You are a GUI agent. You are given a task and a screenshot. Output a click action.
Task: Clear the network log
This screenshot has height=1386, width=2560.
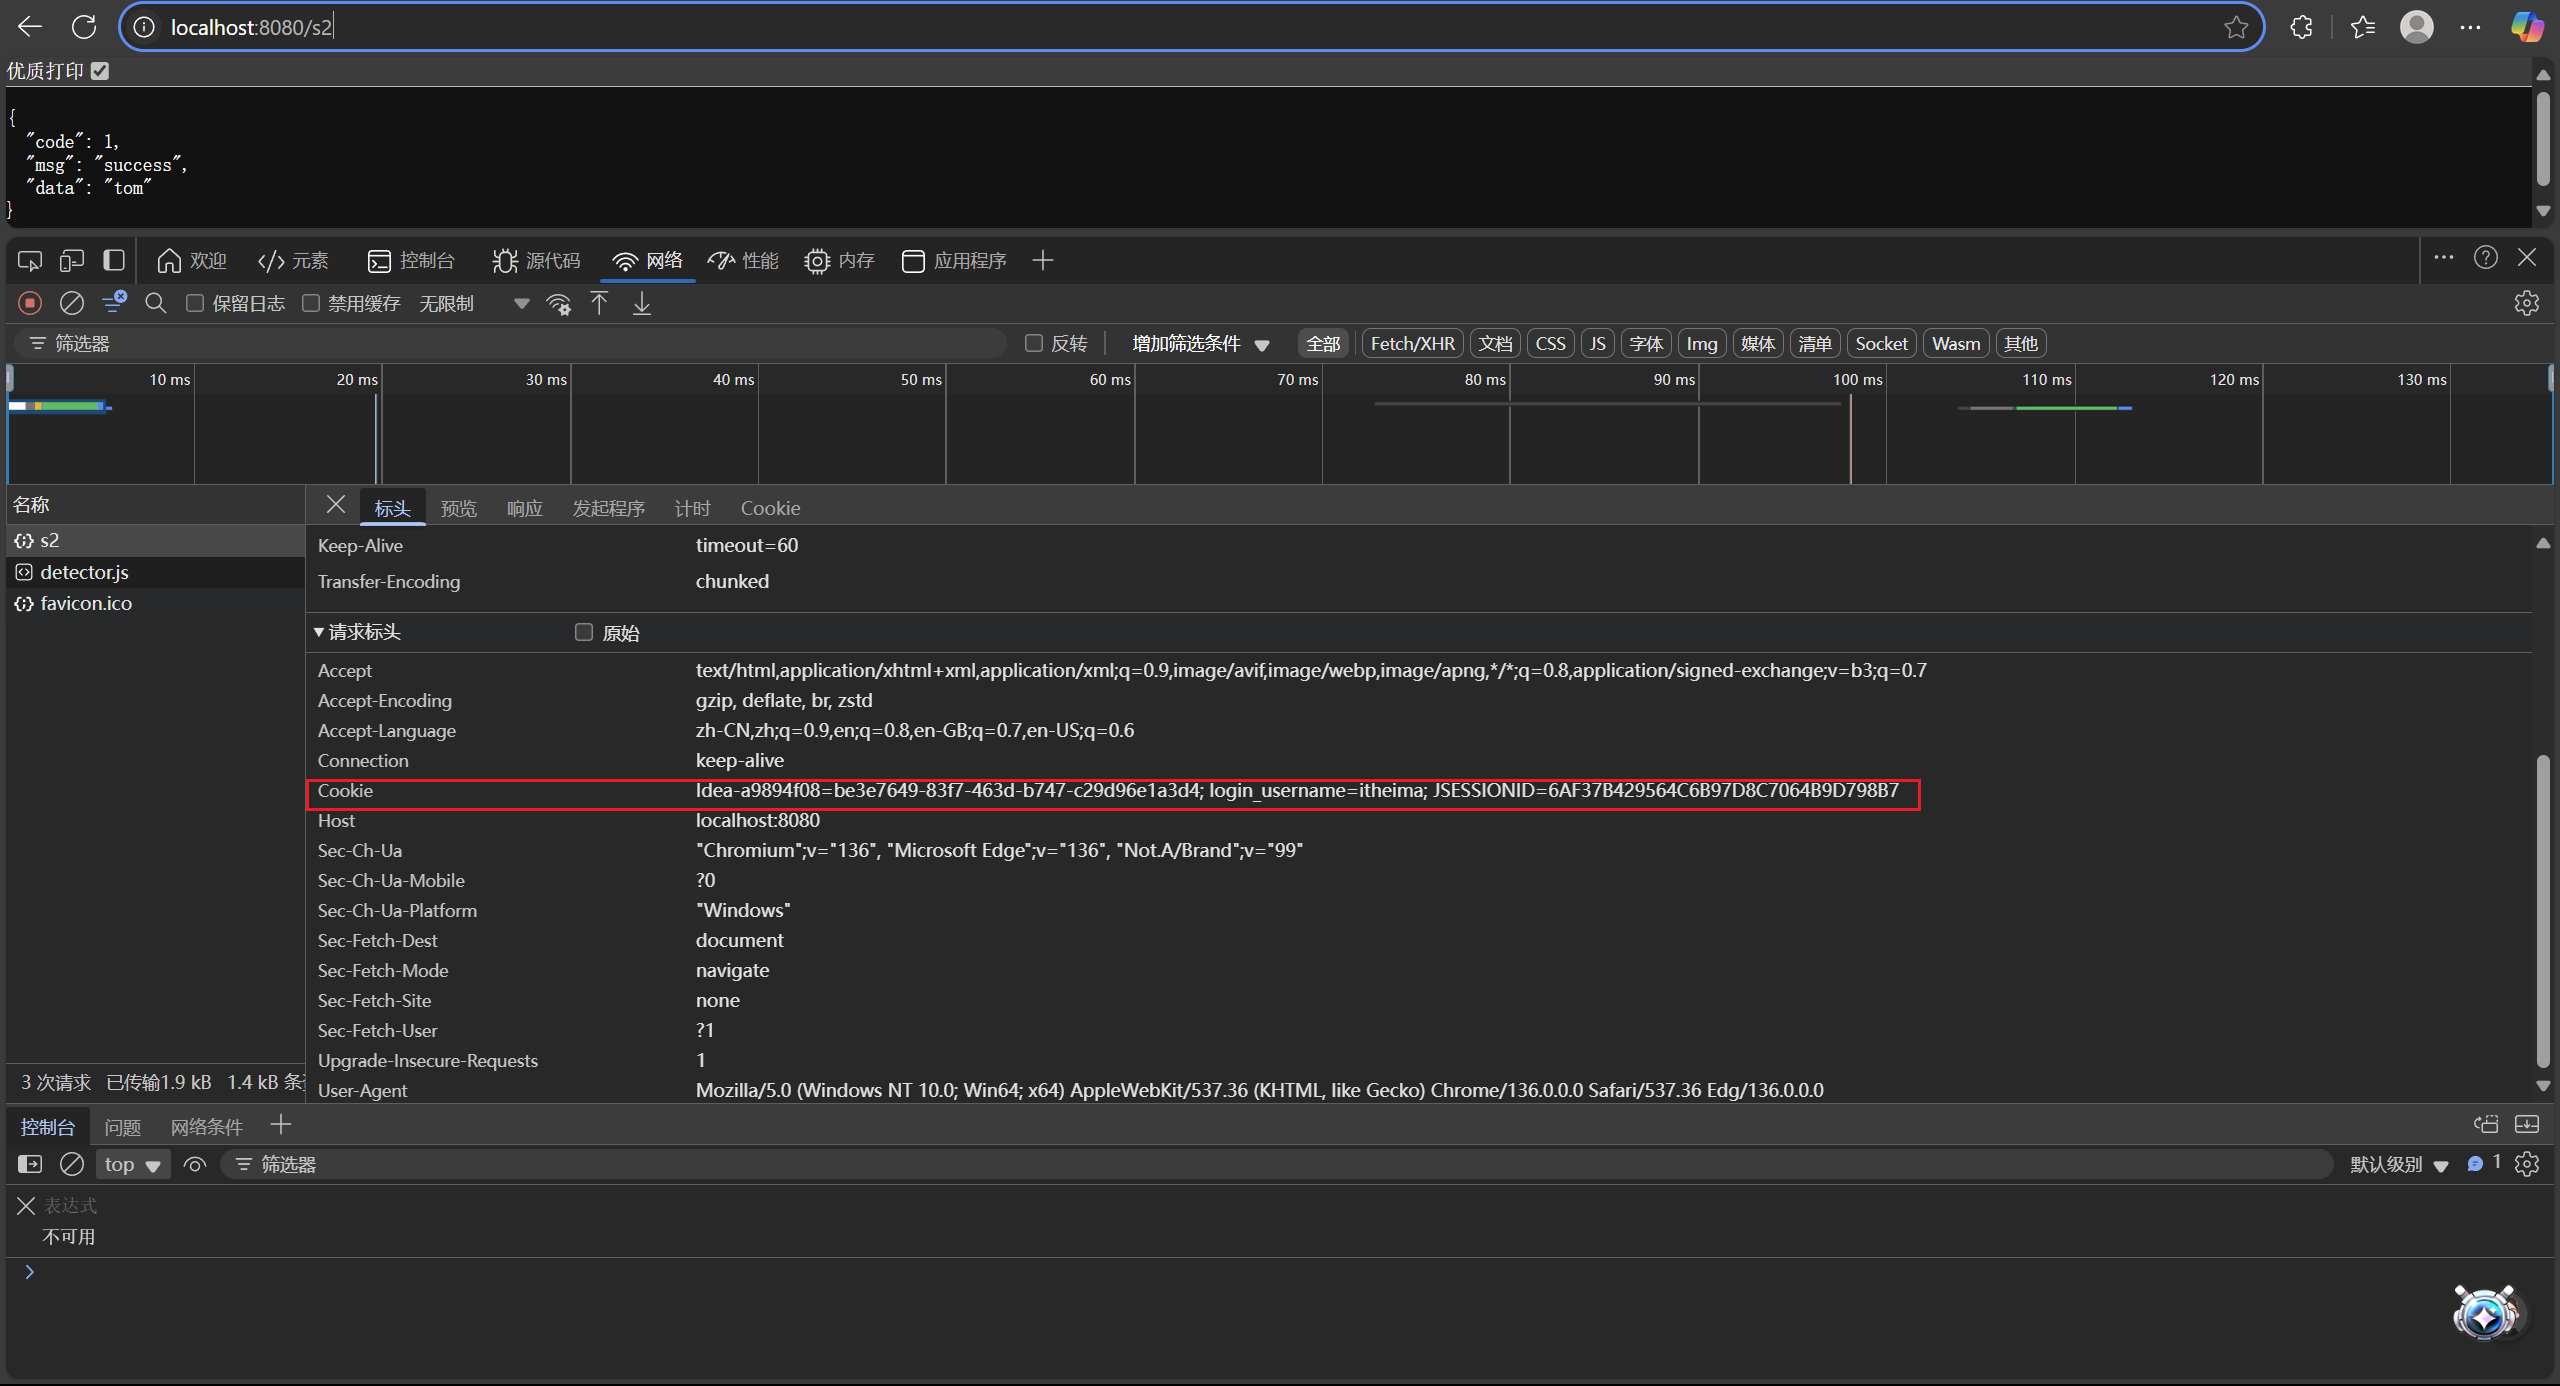[72, 303]
